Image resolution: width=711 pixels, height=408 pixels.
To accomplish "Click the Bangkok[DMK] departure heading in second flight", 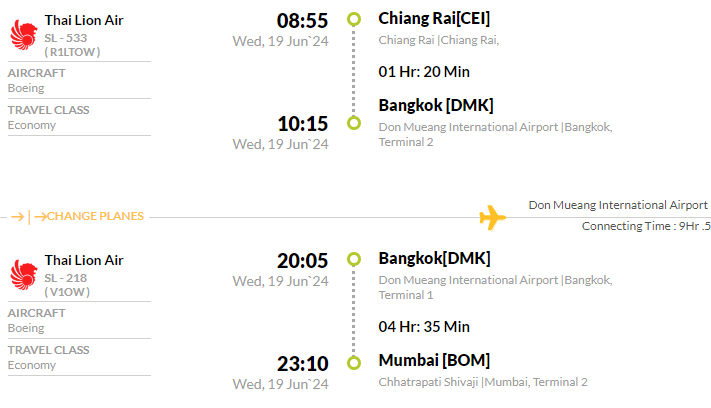I will (434, 258).
